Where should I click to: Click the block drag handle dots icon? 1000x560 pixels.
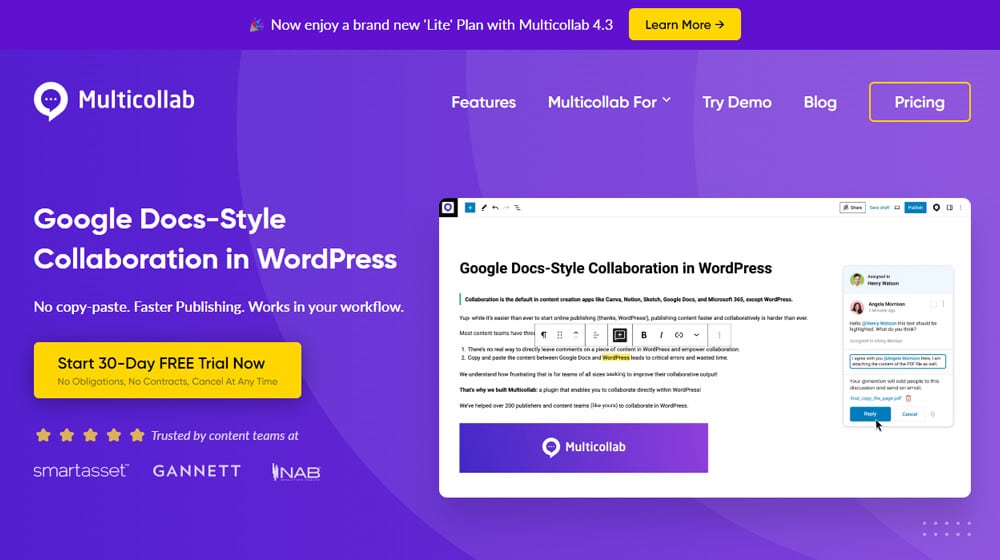point(559,335)
